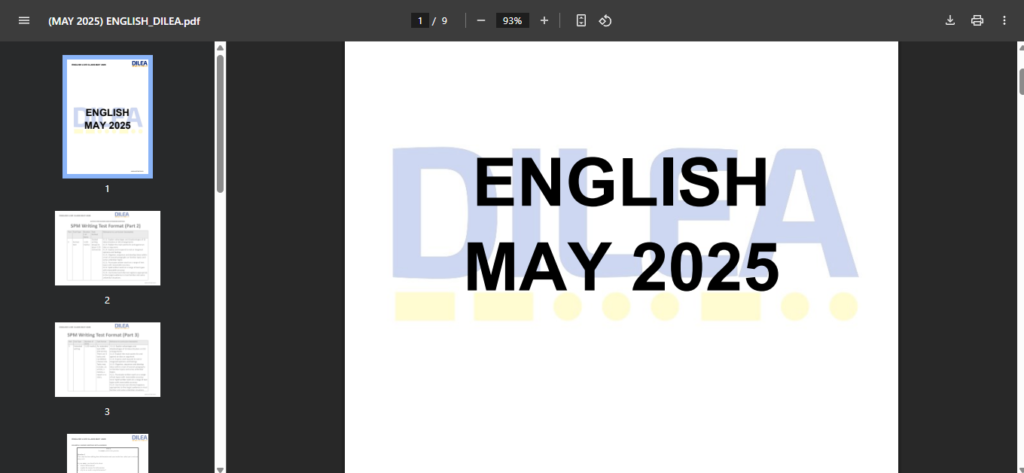Viewport: 1024px width, 473px height.
Task: Click the thumbnail label number 2
Action: 107,301
